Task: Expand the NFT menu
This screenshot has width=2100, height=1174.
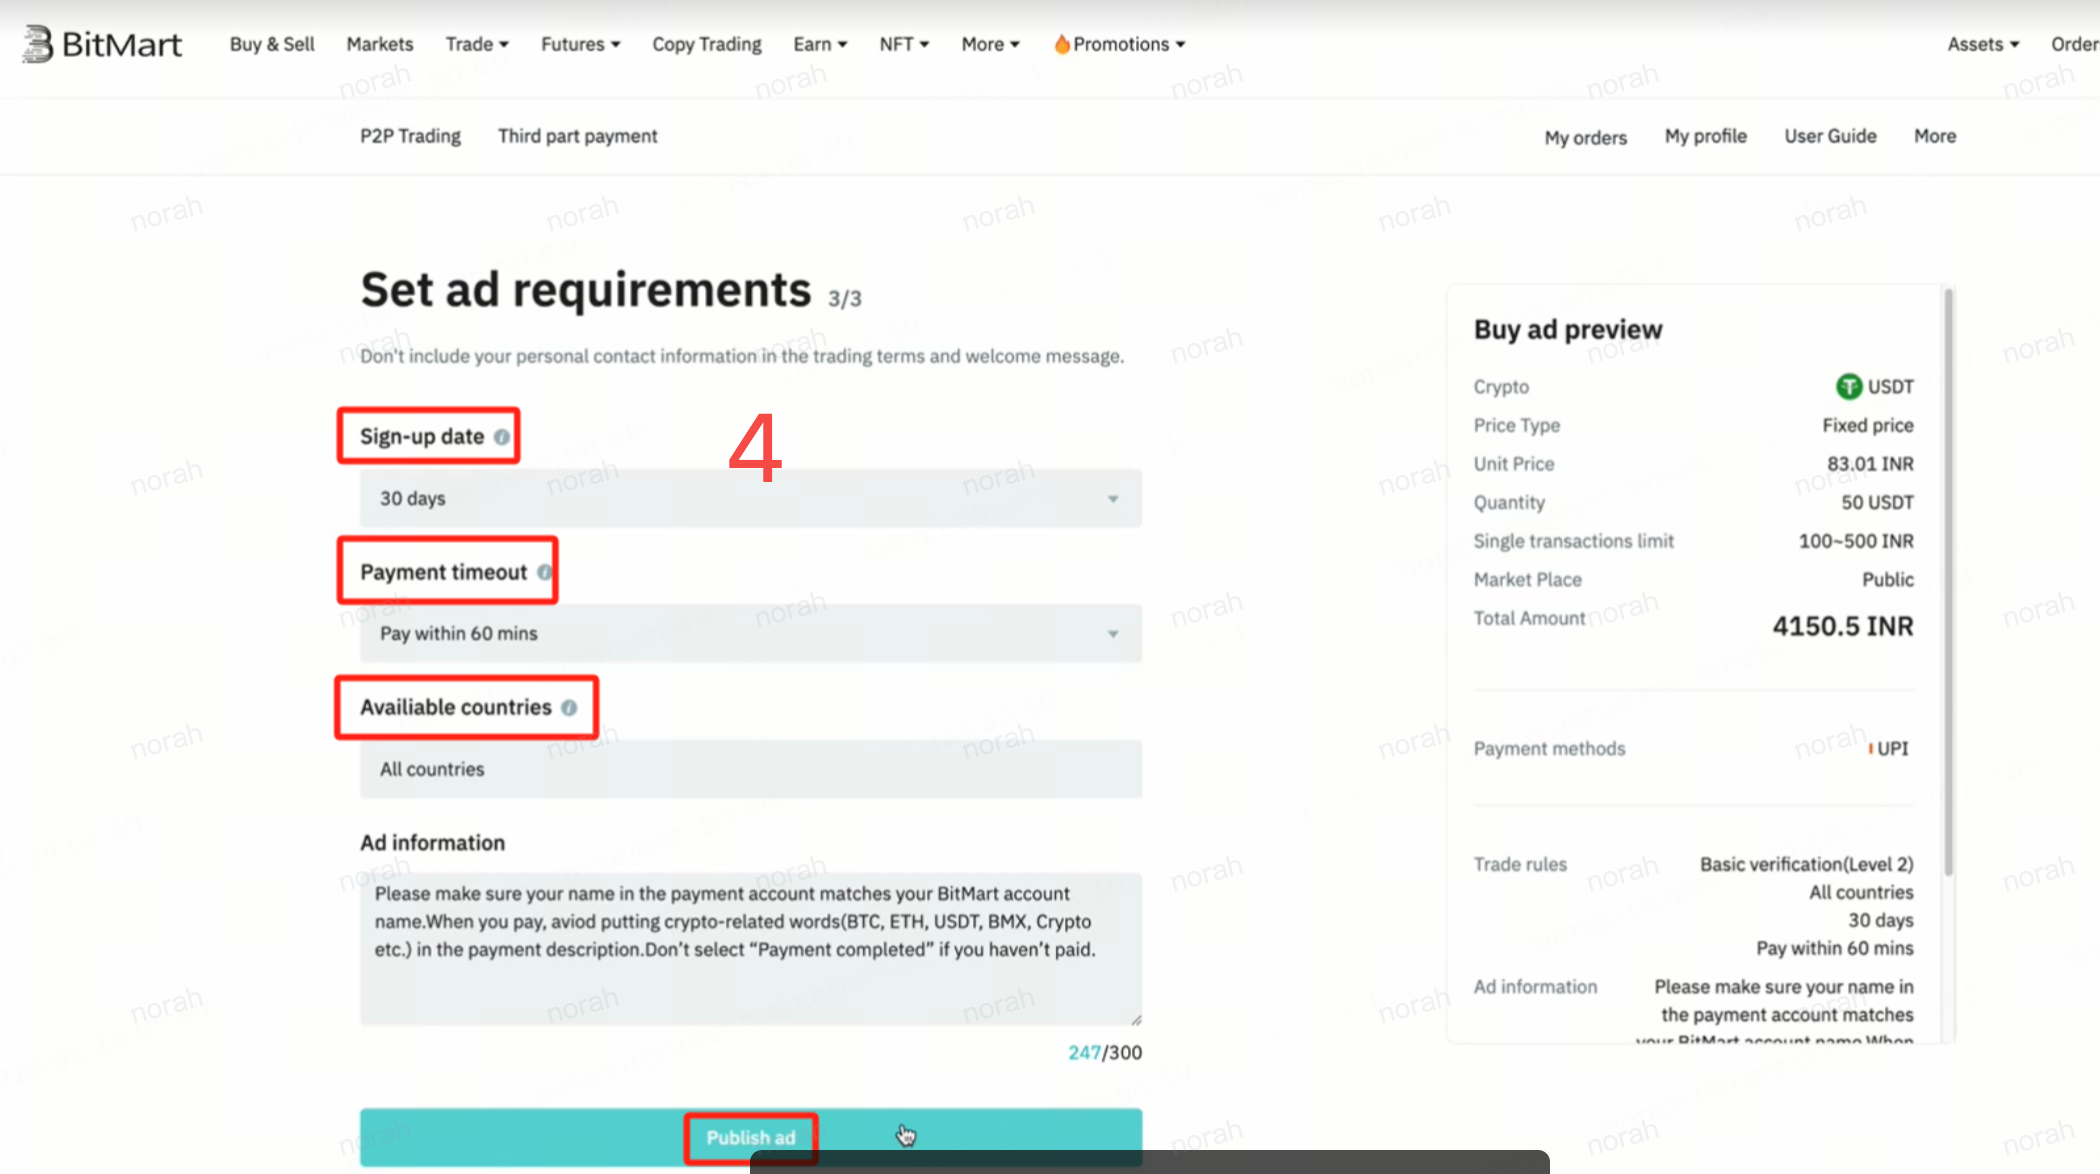Action: click(904, 44)
